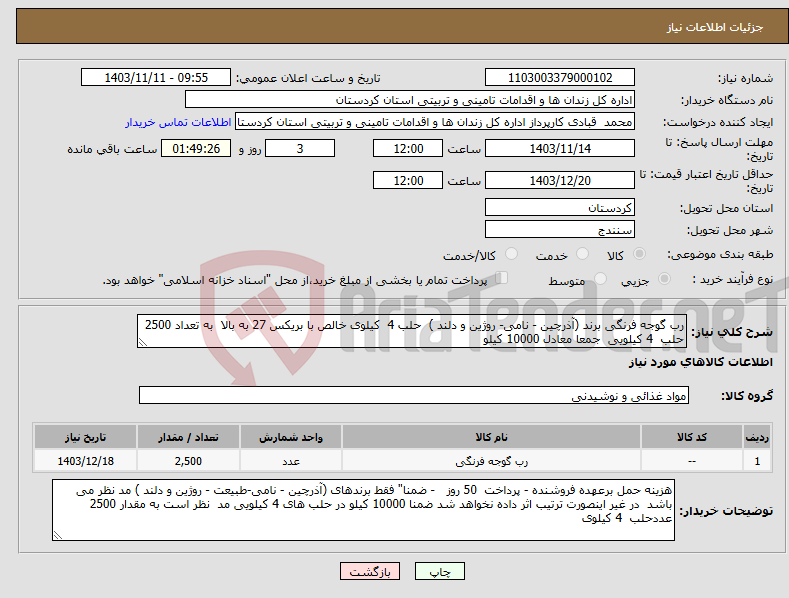The width and height of the screenshot is (789, 598).
Task: Click the چاپ print button
Action: 440,571
